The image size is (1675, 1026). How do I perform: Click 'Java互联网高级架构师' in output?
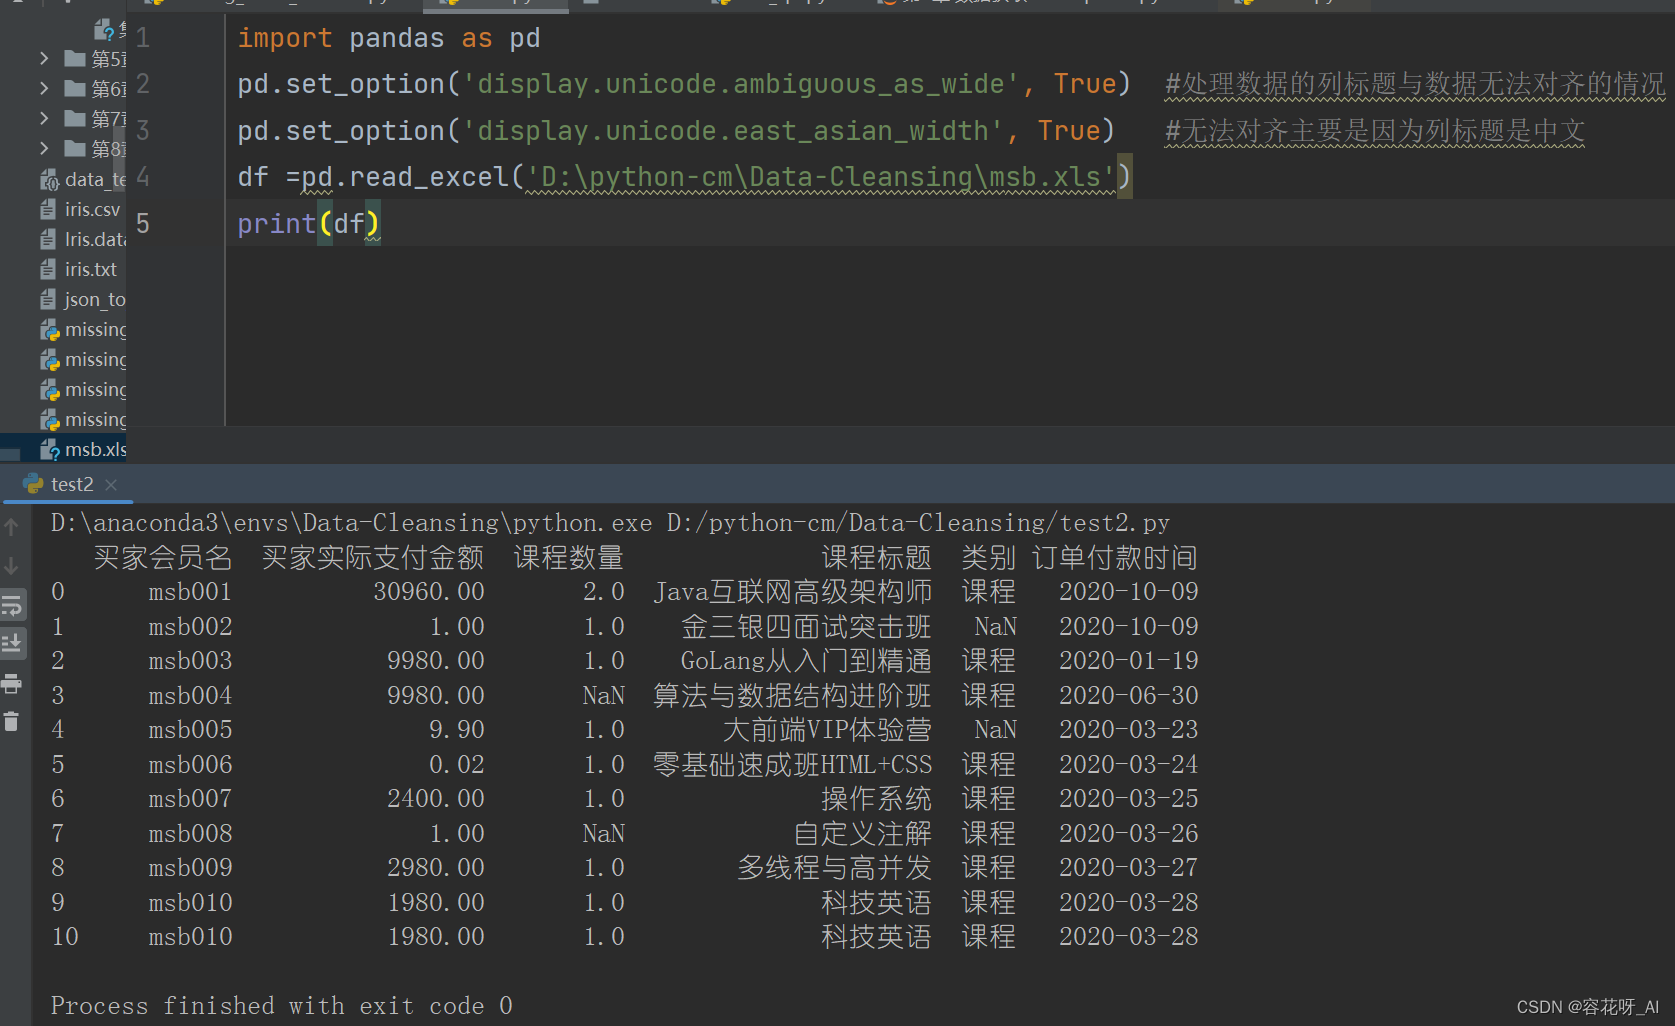792,592
